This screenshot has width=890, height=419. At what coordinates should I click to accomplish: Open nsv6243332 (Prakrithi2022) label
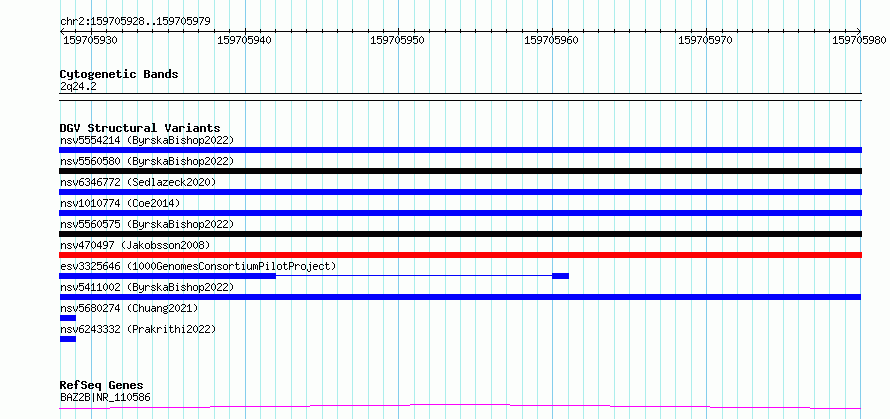138,329
